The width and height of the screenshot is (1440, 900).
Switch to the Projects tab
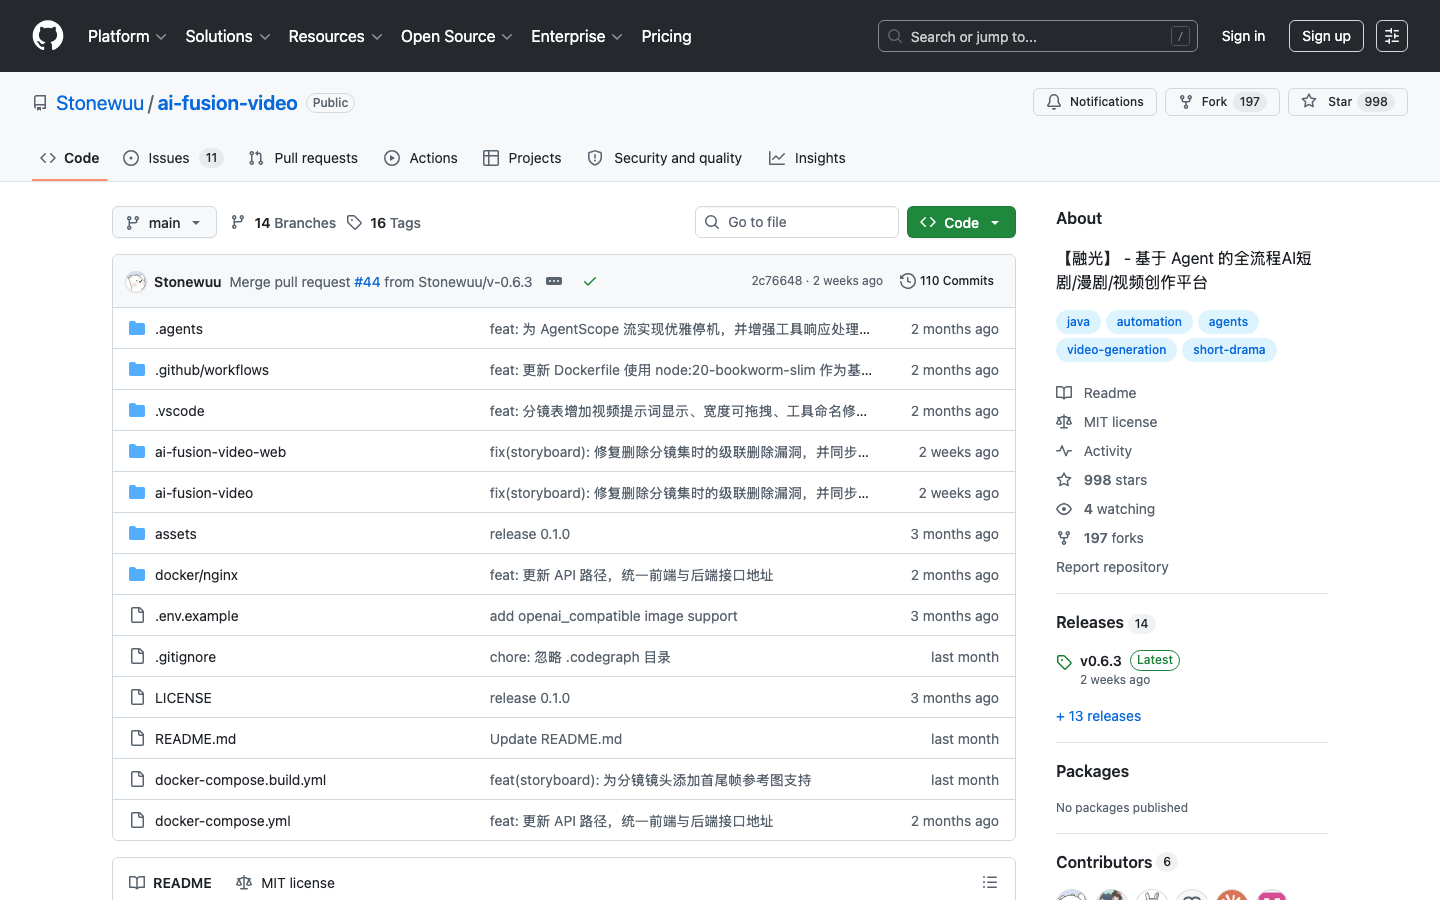[522, 158]
